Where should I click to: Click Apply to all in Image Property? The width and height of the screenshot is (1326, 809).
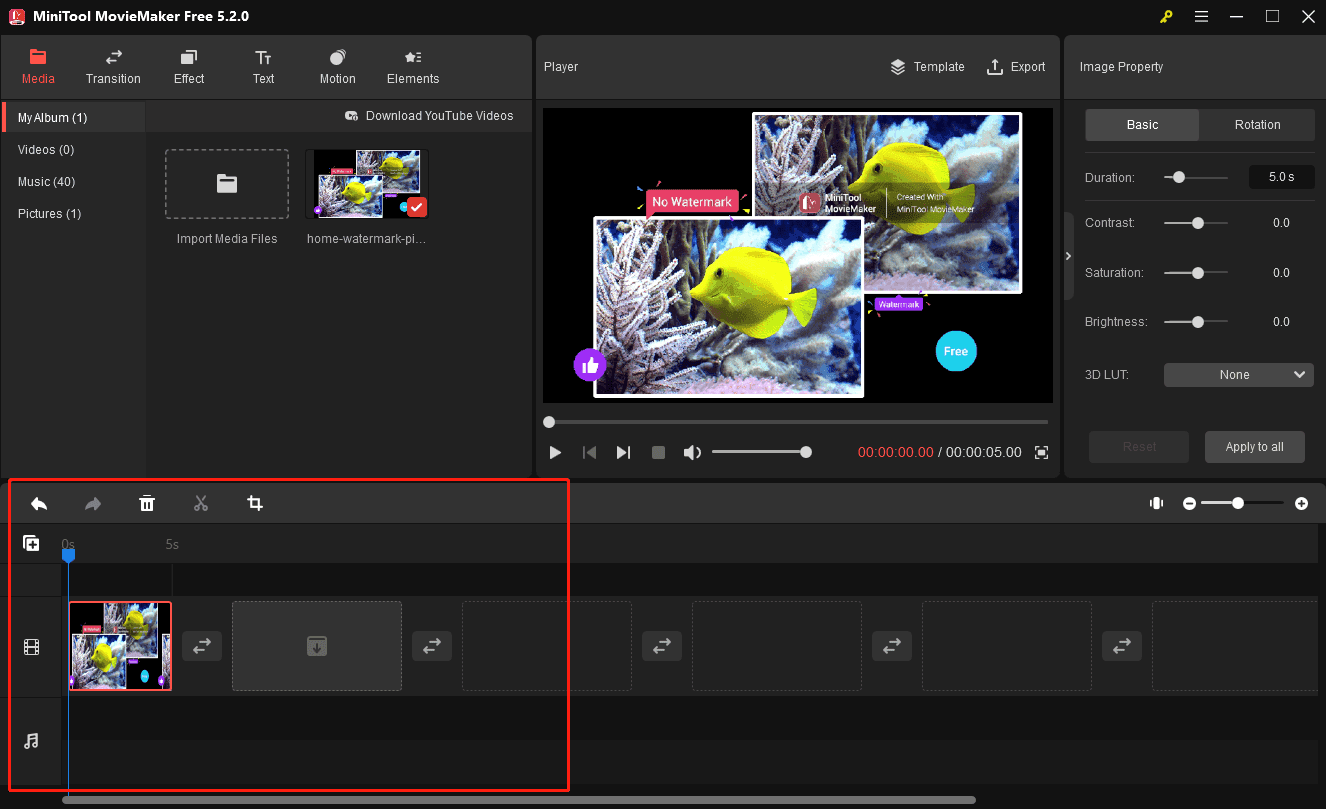point(1254,447)
